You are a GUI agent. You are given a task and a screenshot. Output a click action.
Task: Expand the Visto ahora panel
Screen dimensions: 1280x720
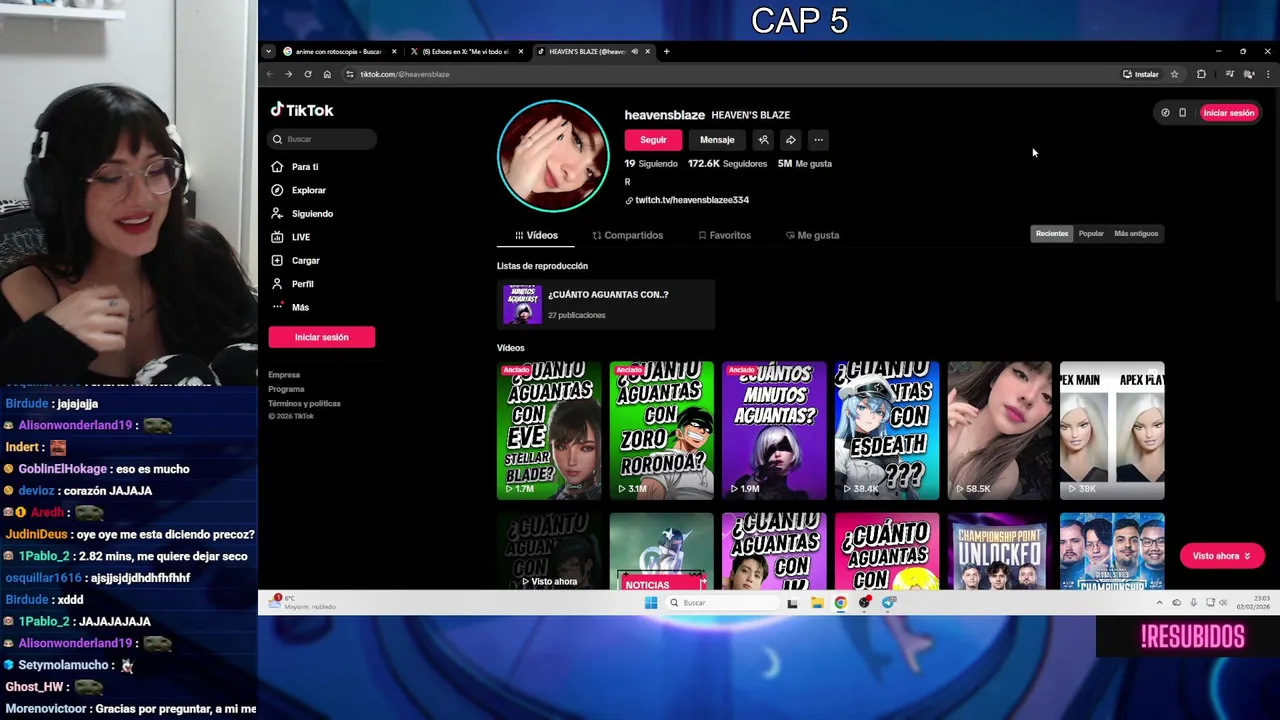[1221, 556]
